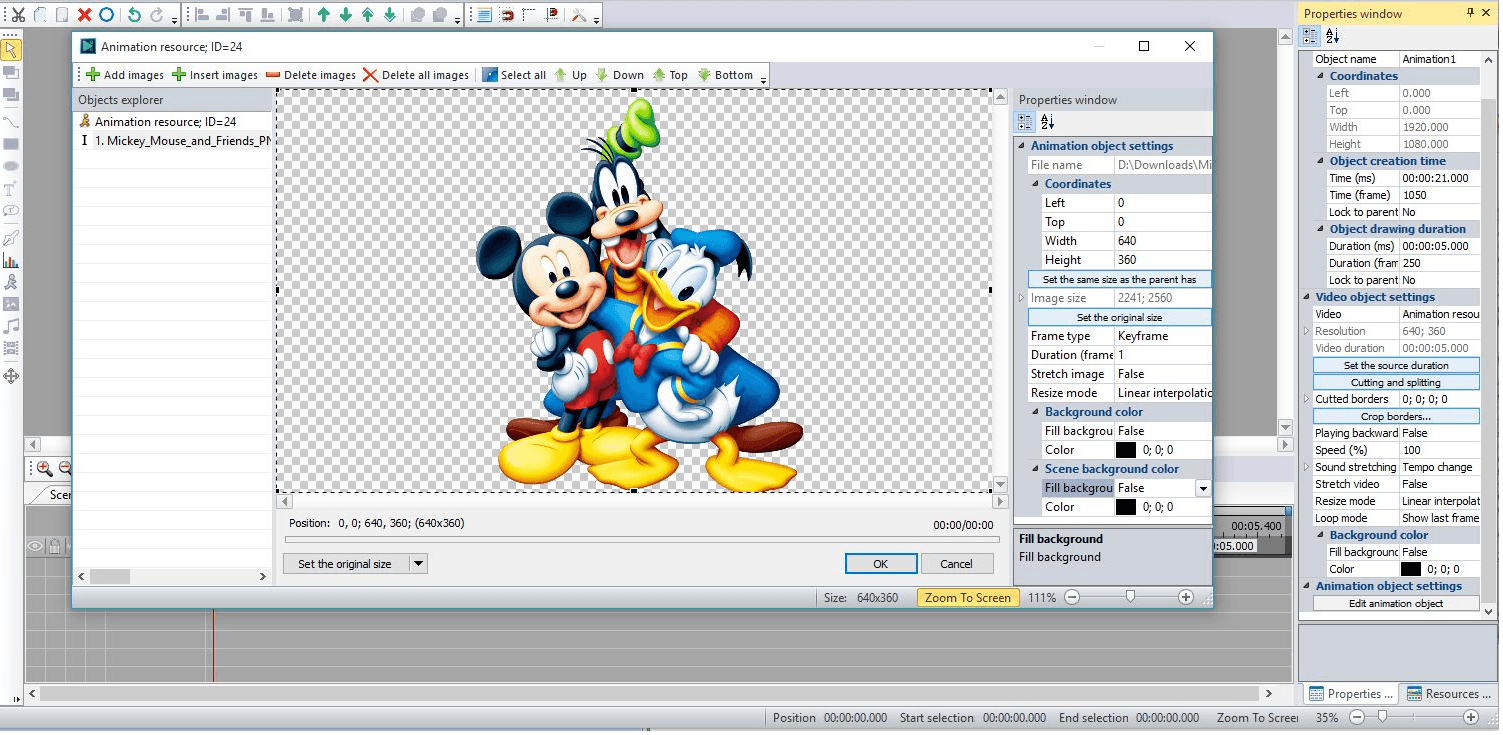
Task: Click the Insert images toolbar button
Action: point(215,75)
